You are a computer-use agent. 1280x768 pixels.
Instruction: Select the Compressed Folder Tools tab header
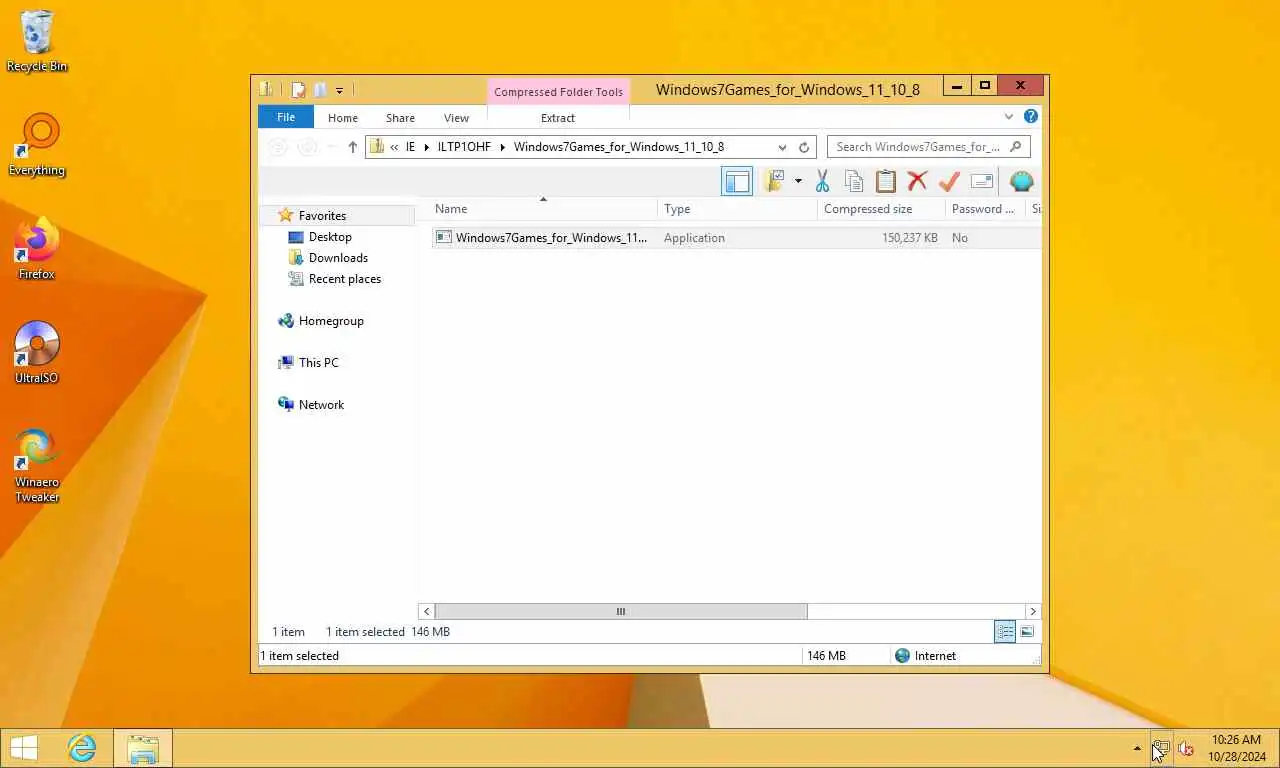[x=558, y=92]
